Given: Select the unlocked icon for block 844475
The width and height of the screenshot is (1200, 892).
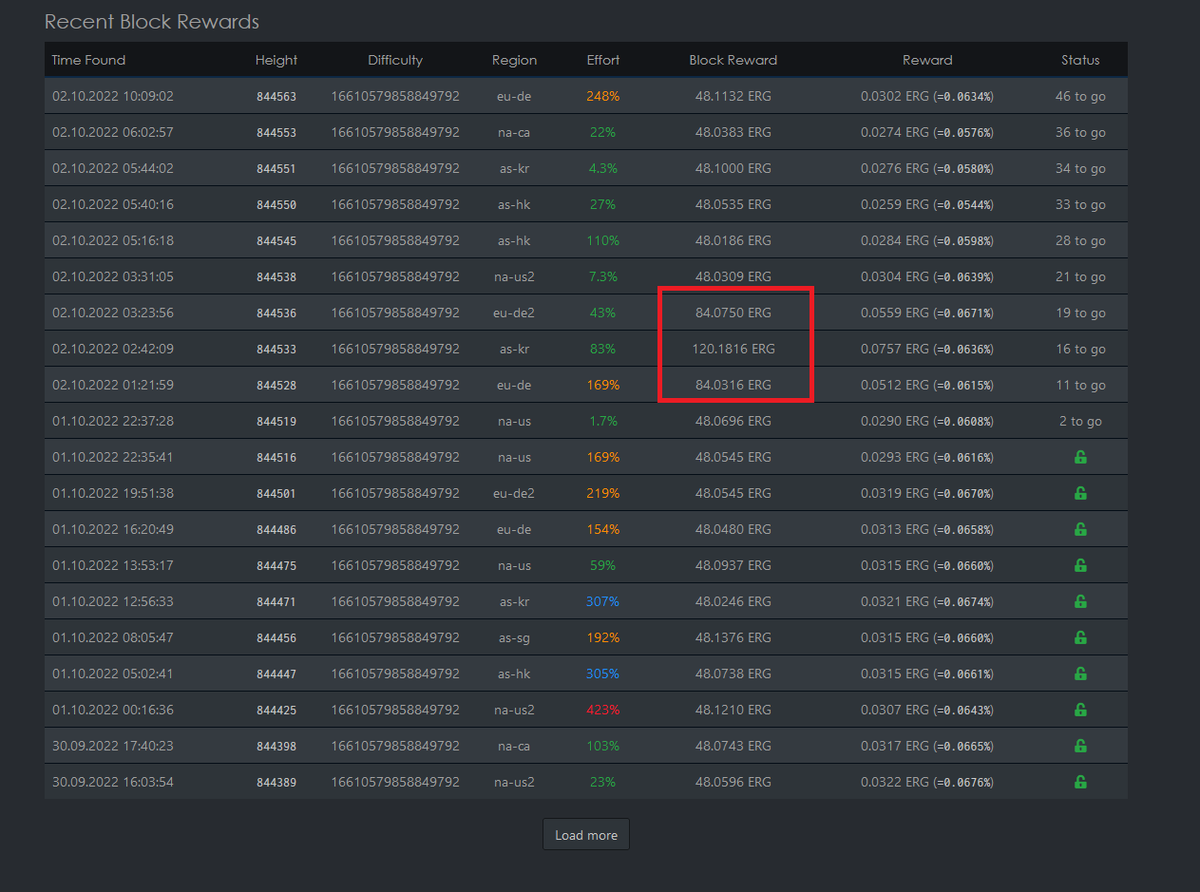Looking at the screenshot, I should 1080,565.
